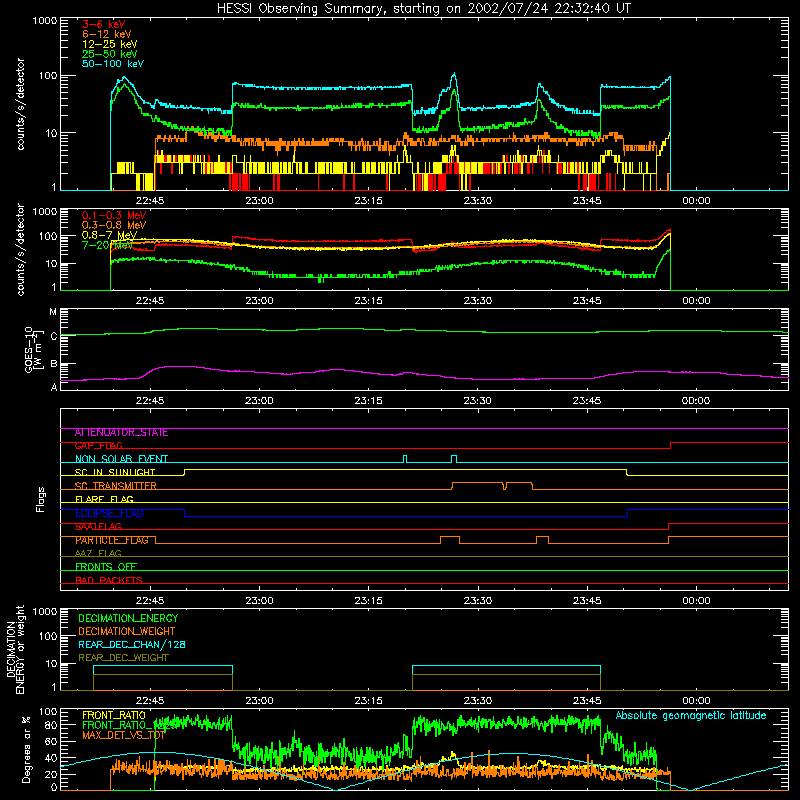
Task: Select the red 3-6 keV legend label
Action: [104, 24]
